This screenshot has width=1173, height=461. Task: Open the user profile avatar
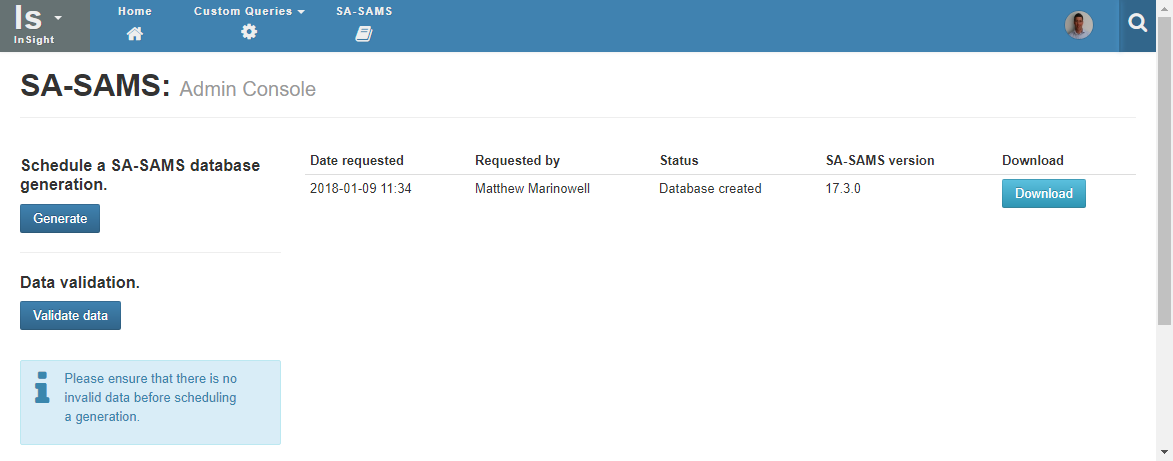1079,25
